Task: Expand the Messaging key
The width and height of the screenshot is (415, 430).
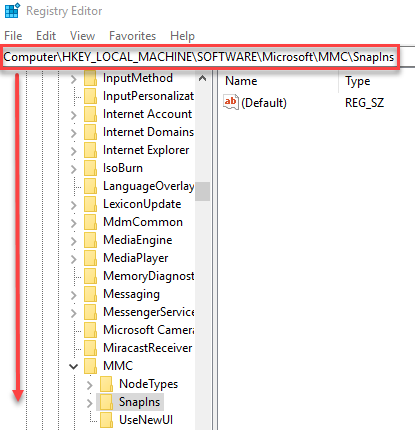Action: (x=74, y=295)
